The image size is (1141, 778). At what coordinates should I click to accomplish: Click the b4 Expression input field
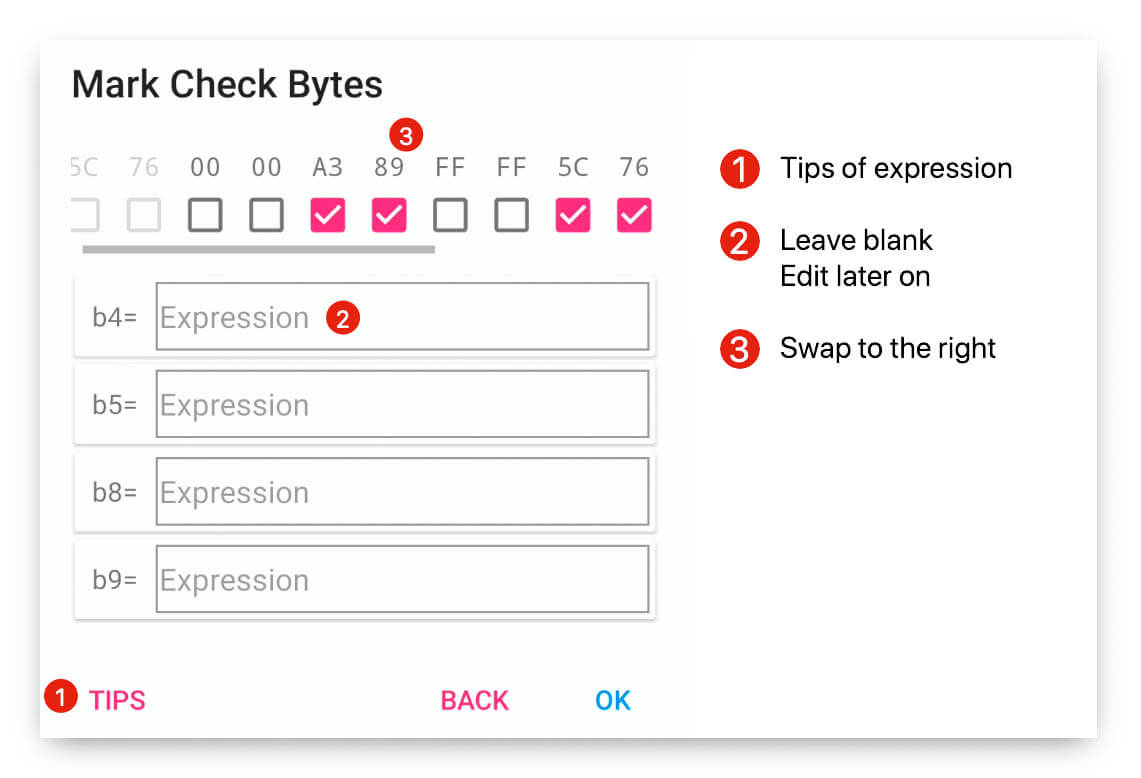click(x=402, y=317)
